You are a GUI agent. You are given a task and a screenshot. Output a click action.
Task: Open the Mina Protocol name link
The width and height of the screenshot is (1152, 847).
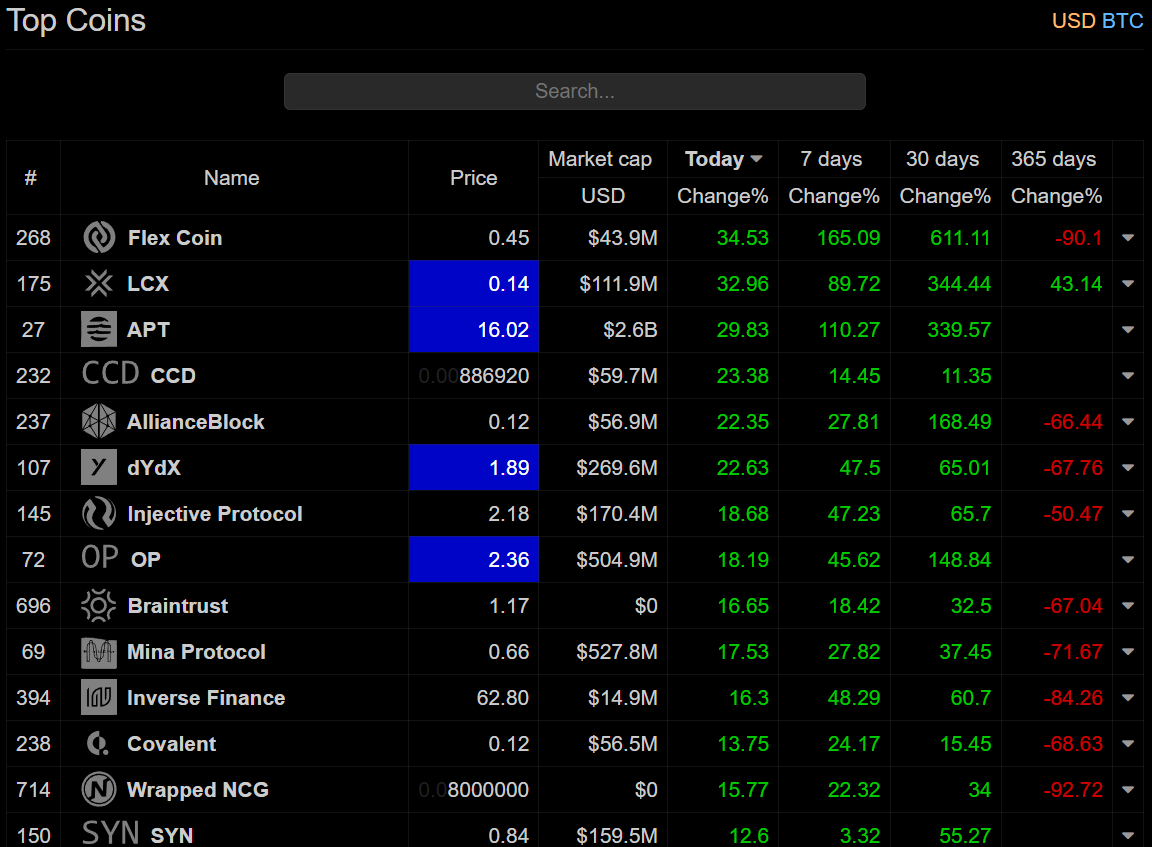pos(196,652)
